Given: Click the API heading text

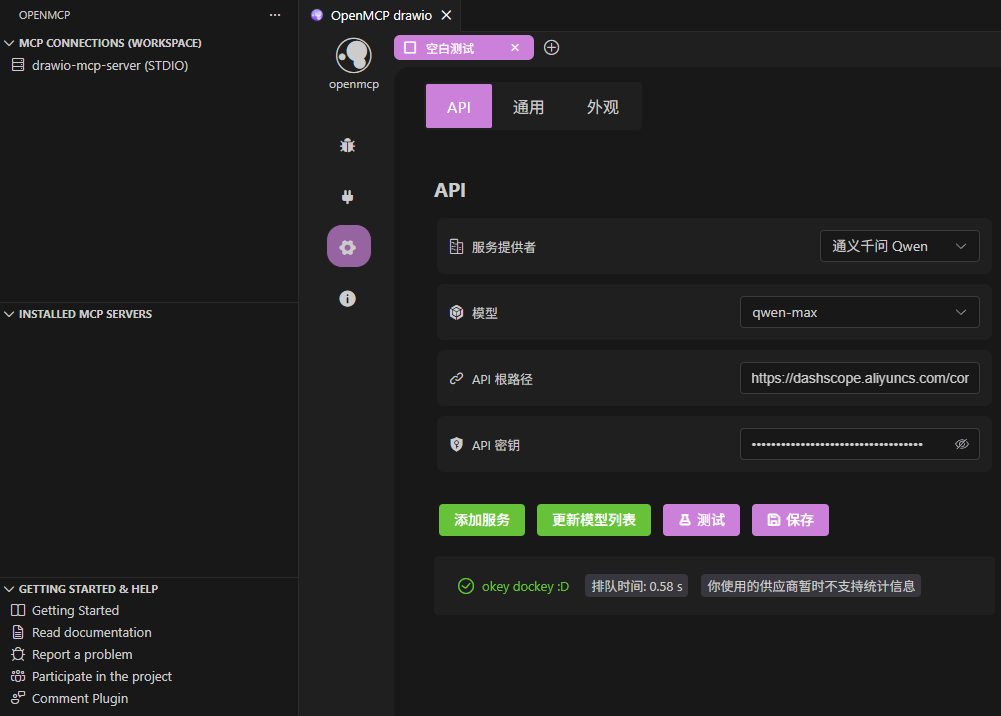Looking at the screenshot, I should point(450,190).
